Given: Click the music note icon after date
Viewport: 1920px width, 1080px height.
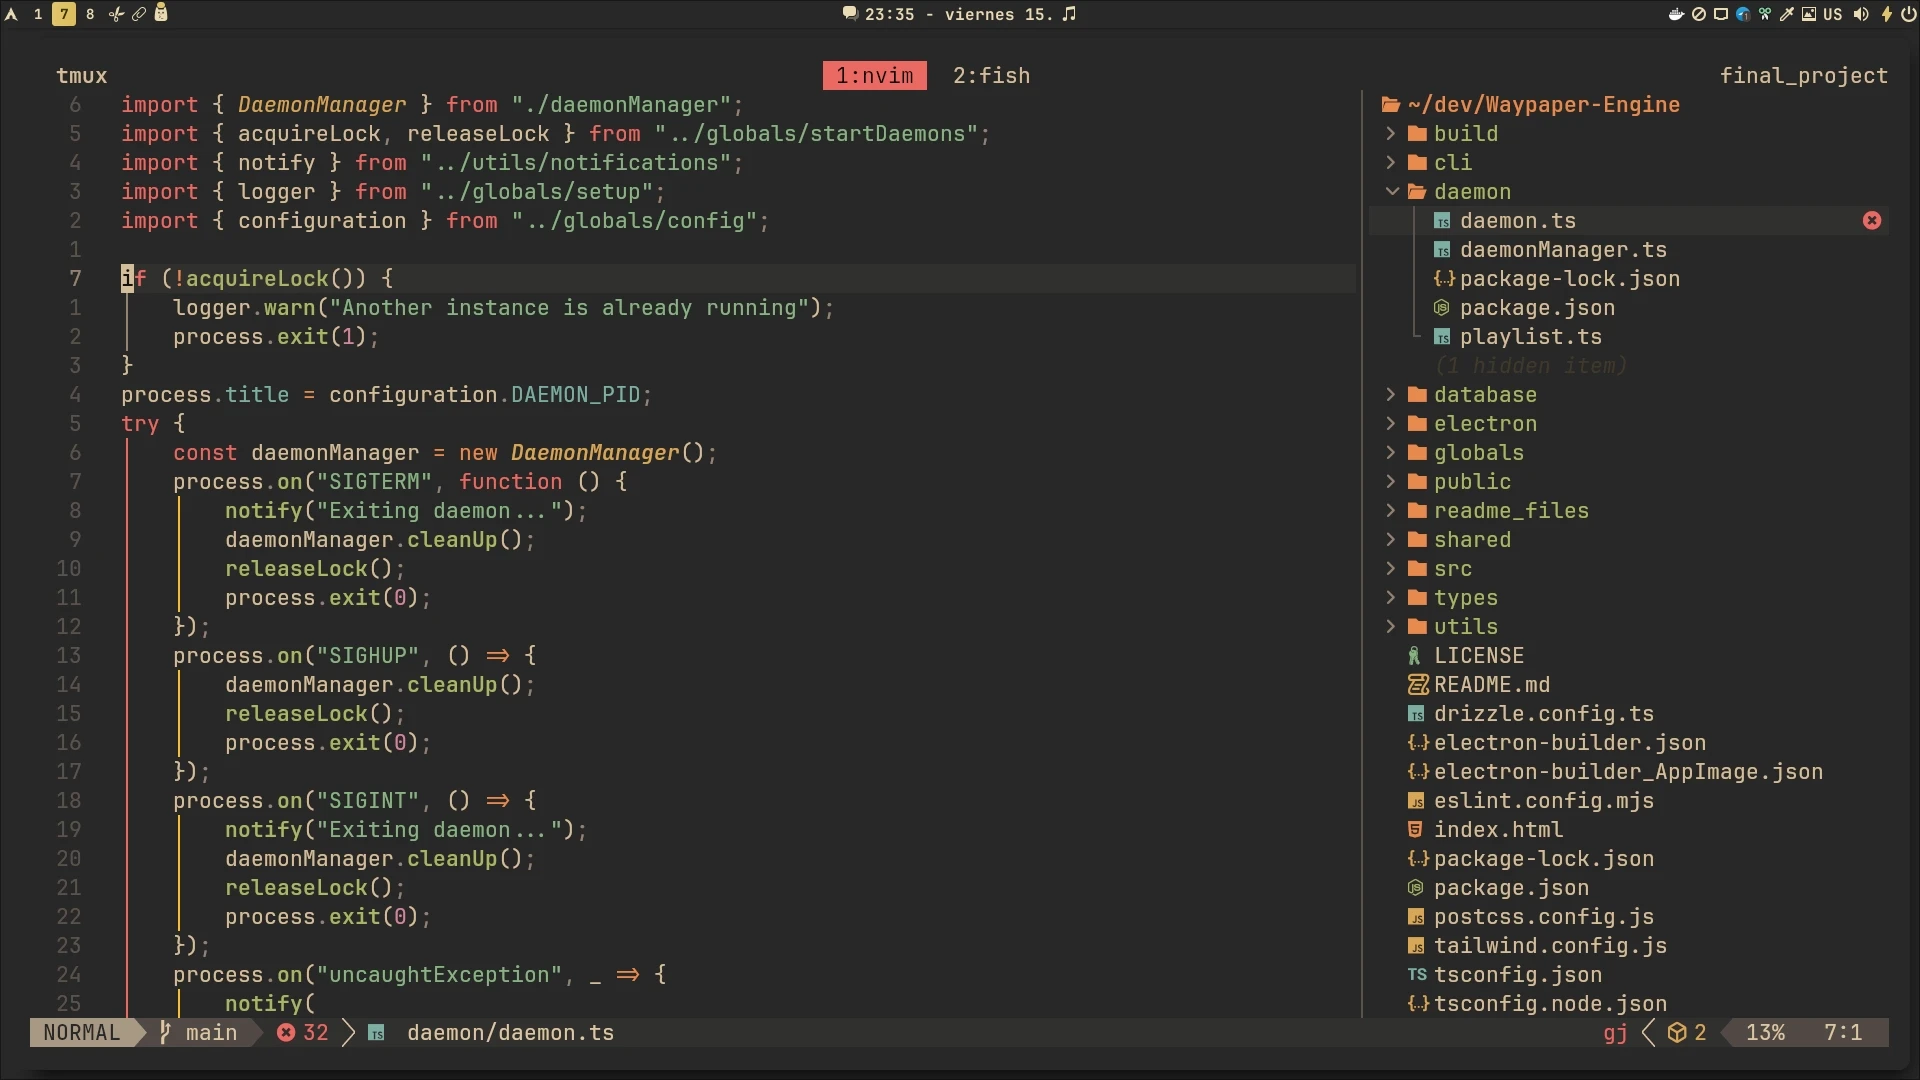Looking at the screenshot, I should pos(1069,14).
